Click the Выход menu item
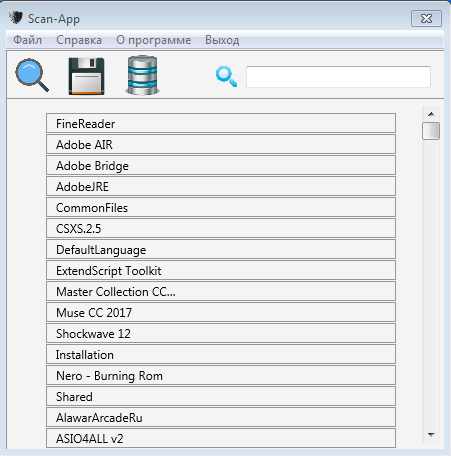Image resolution: width=451 pixels, height=456 pixels. (x=222, y=40)
